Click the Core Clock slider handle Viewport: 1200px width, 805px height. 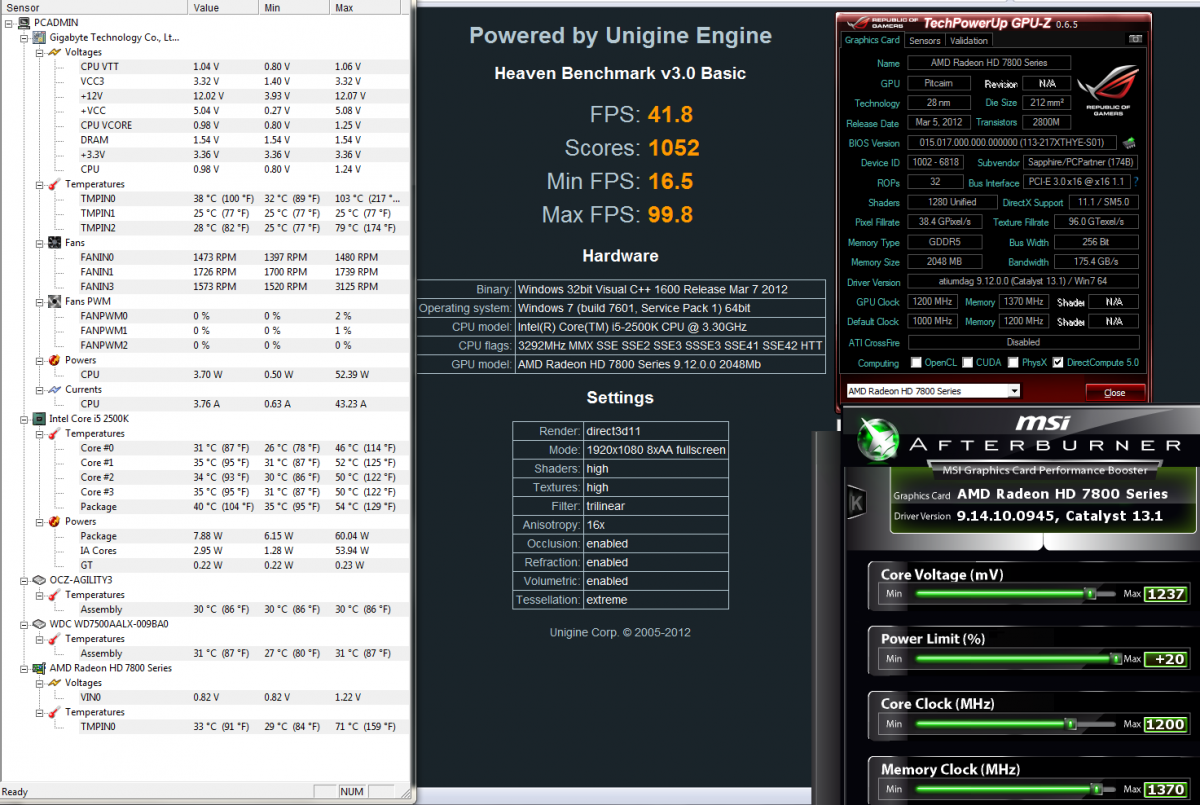[1070, 723]
